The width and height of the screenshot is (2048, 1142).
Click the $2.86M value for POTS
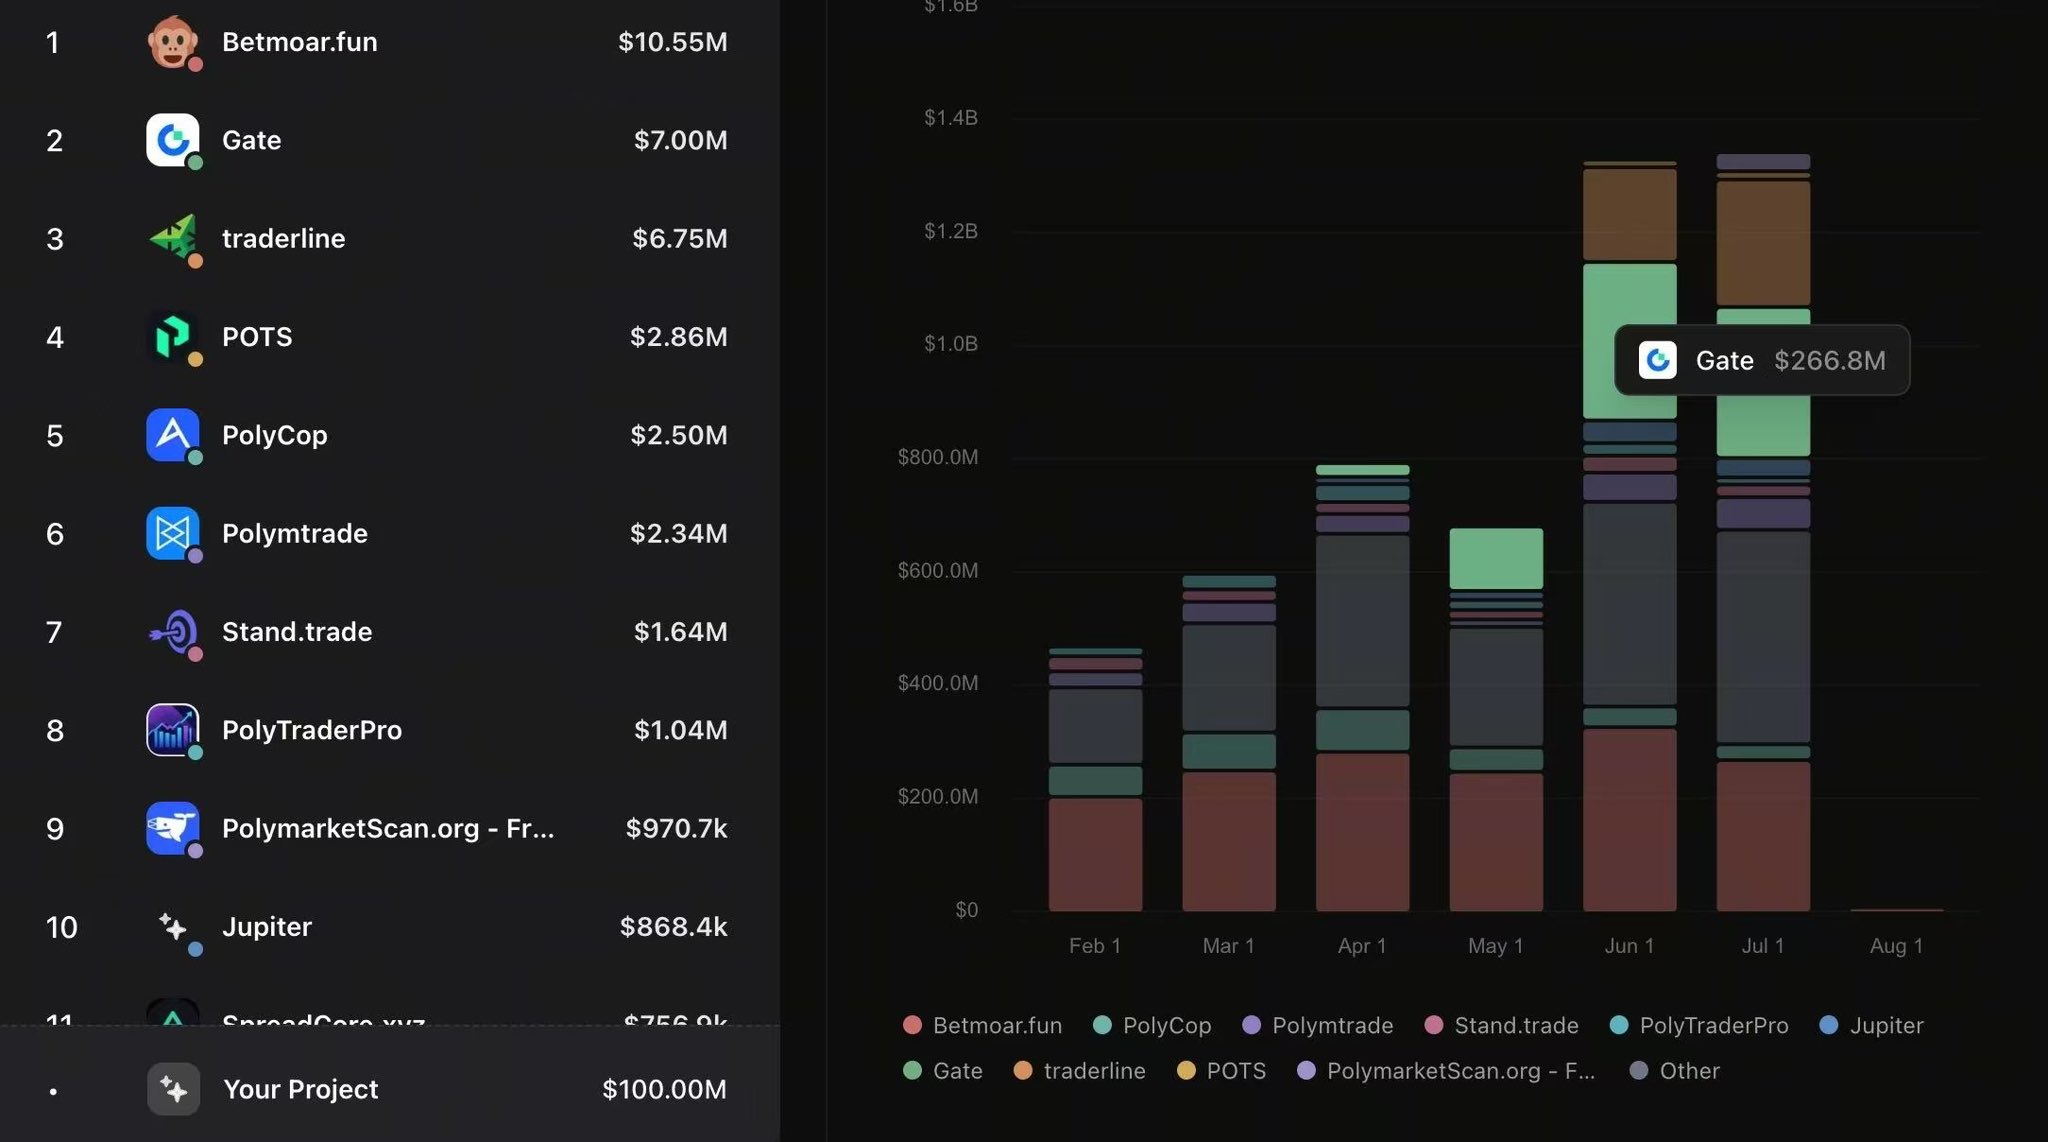click(x=679, y=336)
